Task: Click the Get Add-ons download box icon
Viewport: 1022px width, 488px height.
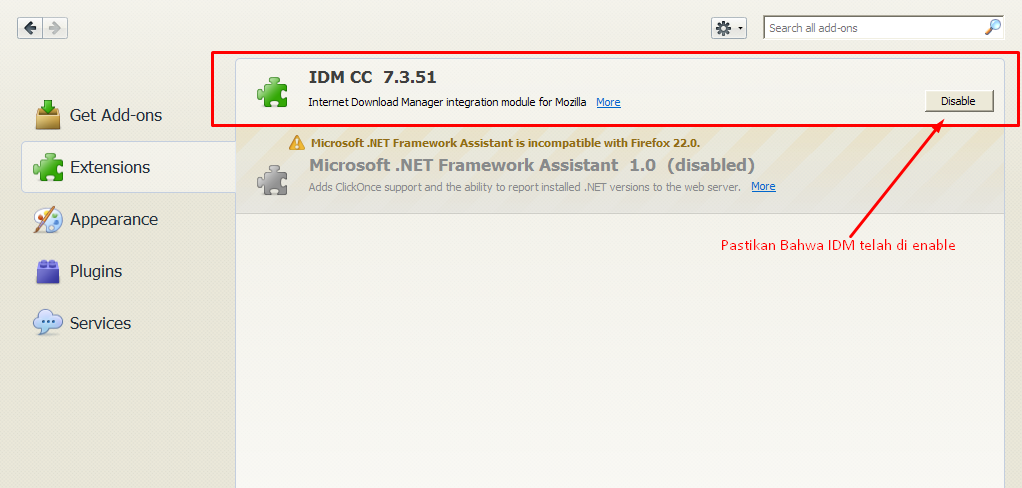Action: [x=48, y=115]
